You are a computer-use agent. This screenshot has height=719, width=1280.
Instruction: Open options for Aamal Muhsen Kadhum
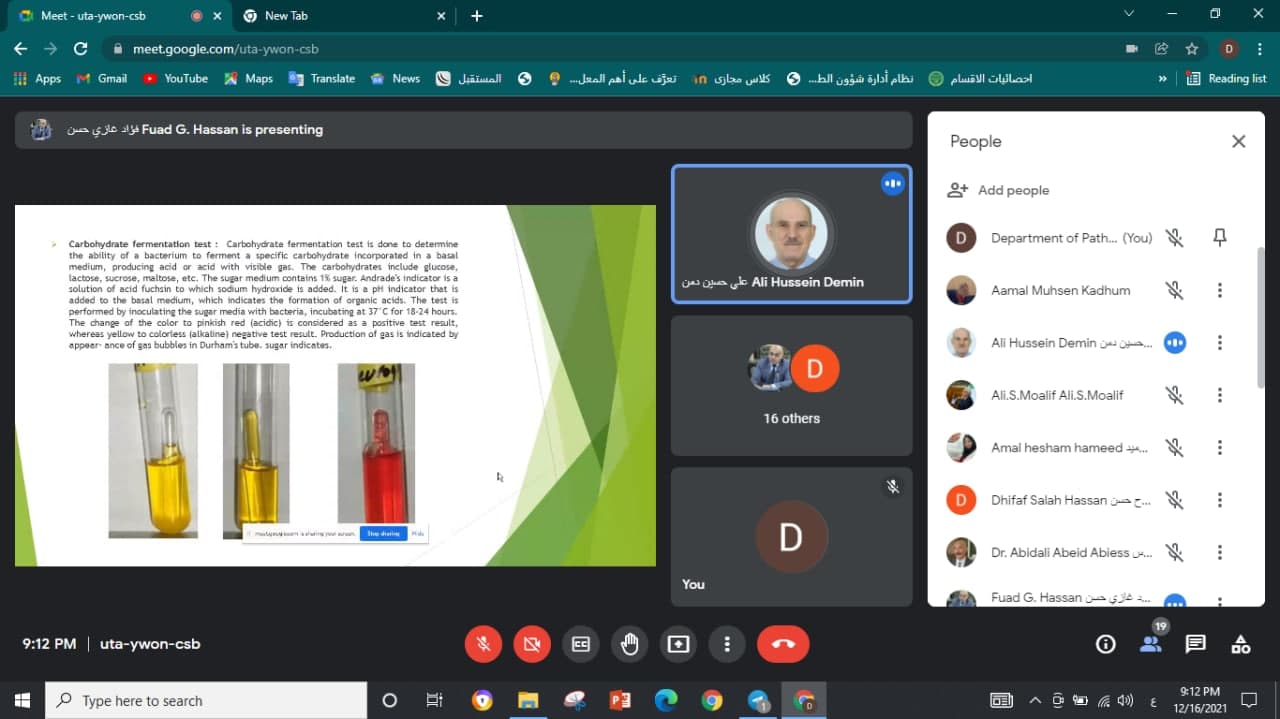pyautogui.click(x=1219, y=290)
